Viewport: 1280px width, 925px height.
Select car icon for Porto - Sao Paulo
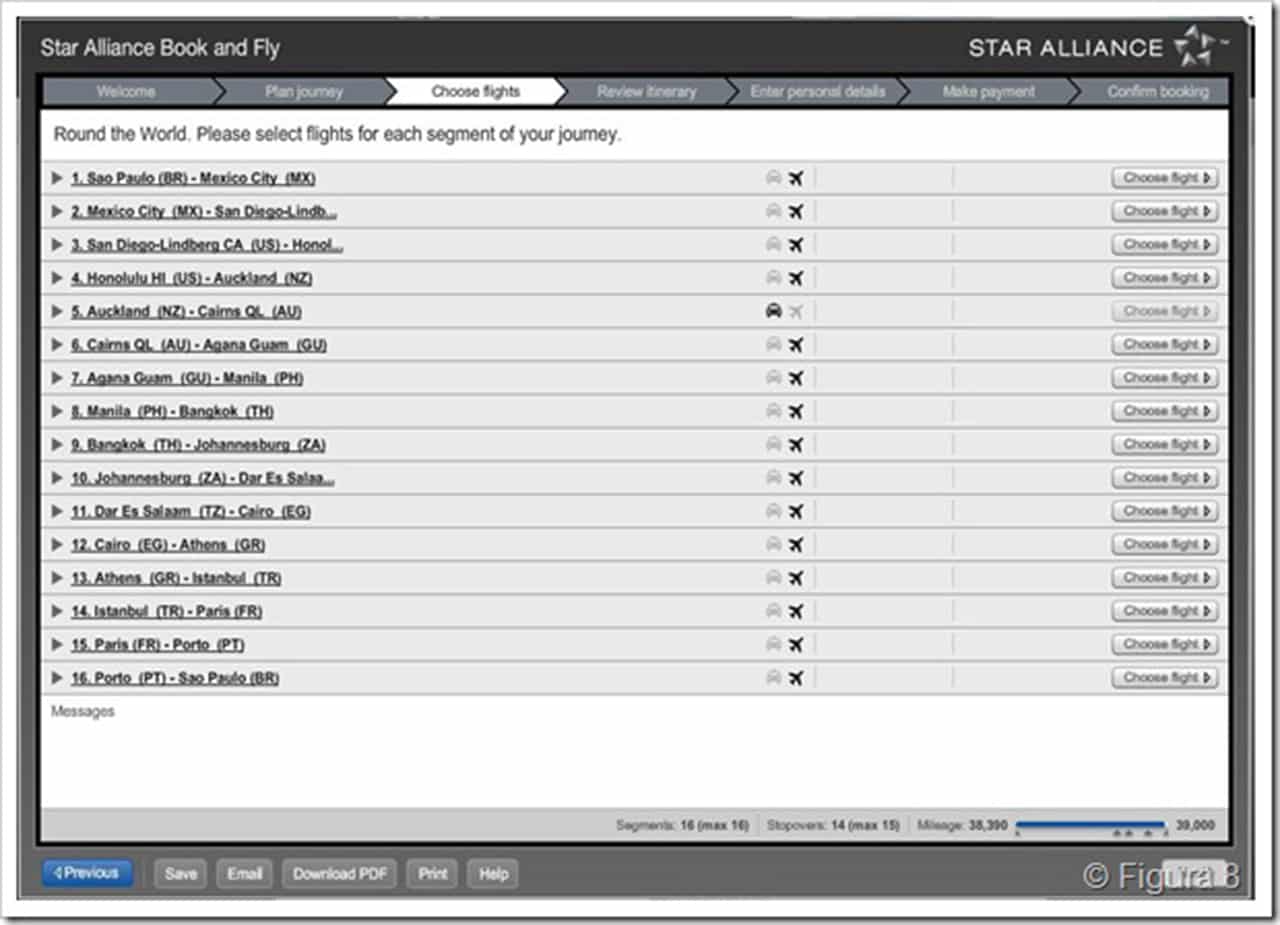[x=773, y=678]
